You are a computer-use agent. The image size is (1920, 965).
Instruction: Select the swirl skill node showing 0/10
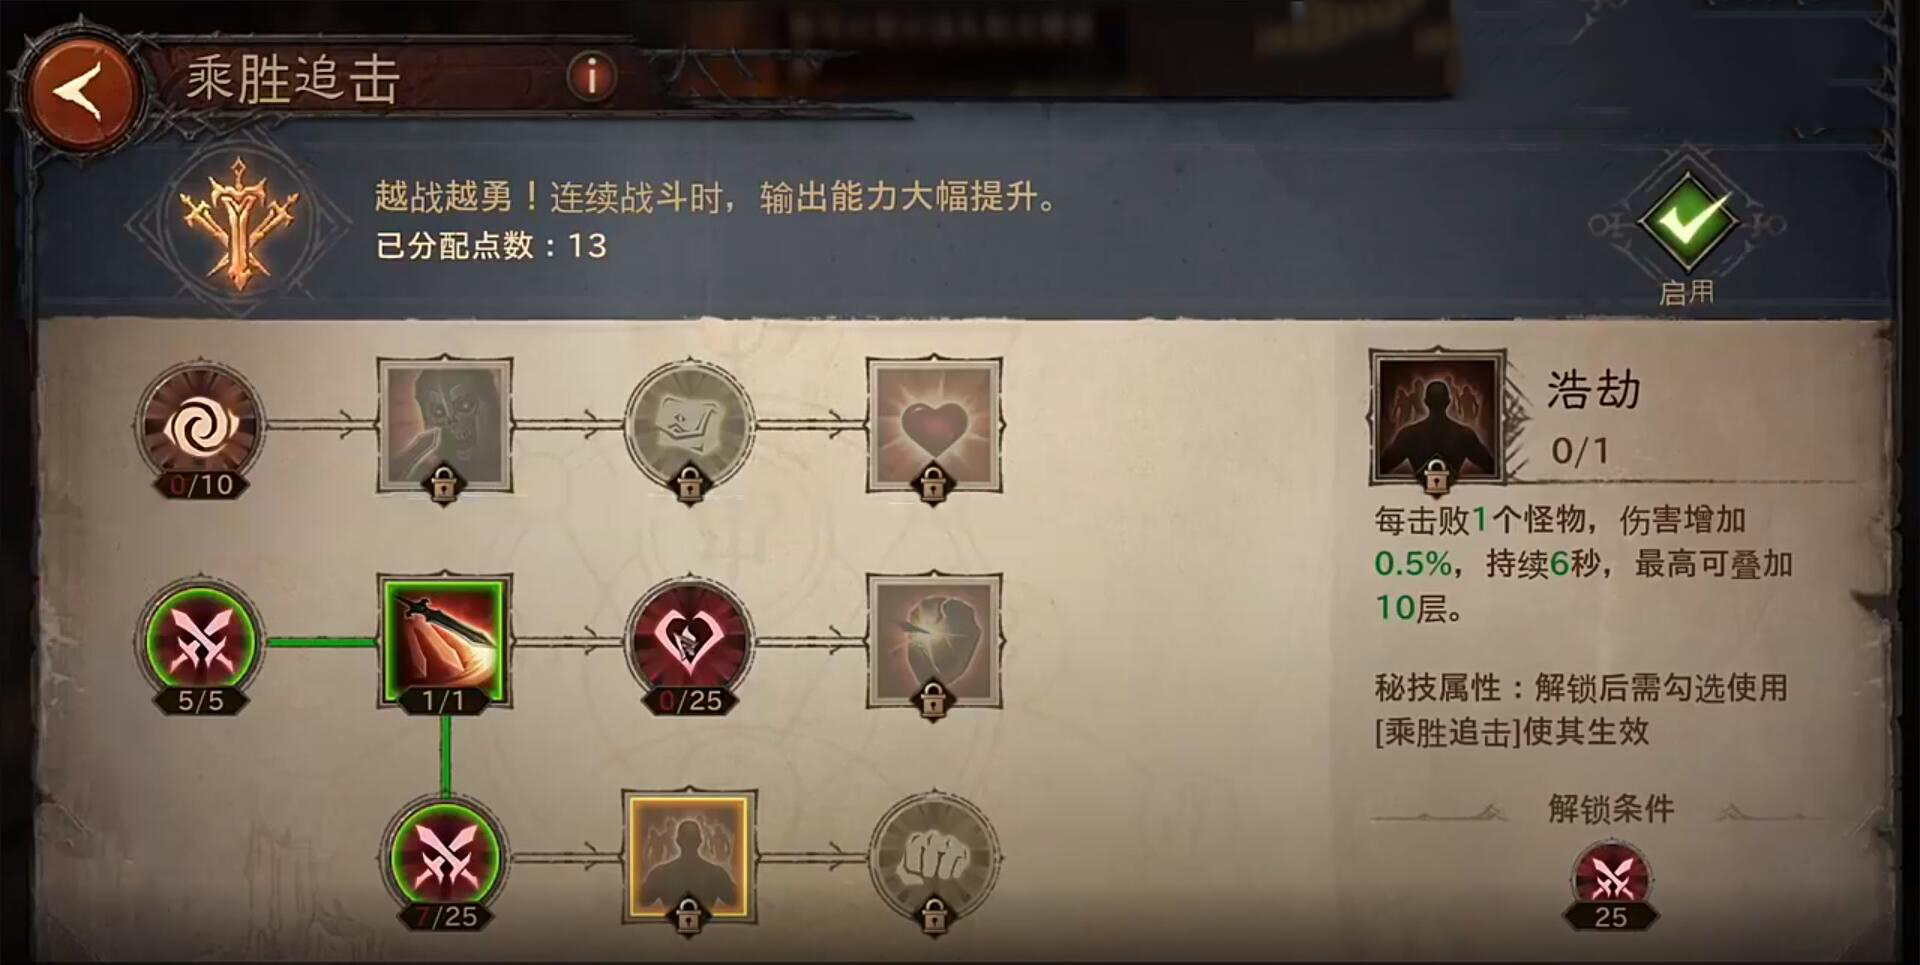[201, 427]
